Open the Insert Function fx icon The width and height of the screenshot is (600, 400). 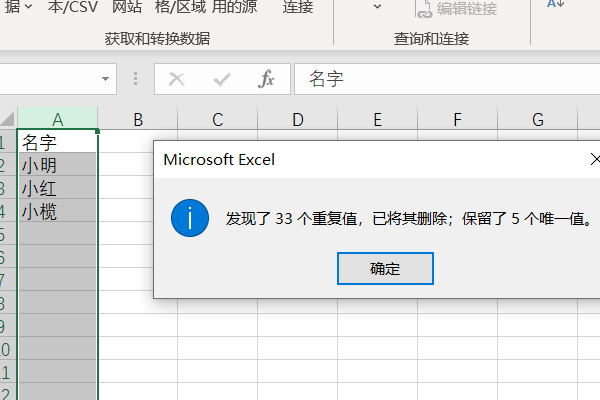266,79
